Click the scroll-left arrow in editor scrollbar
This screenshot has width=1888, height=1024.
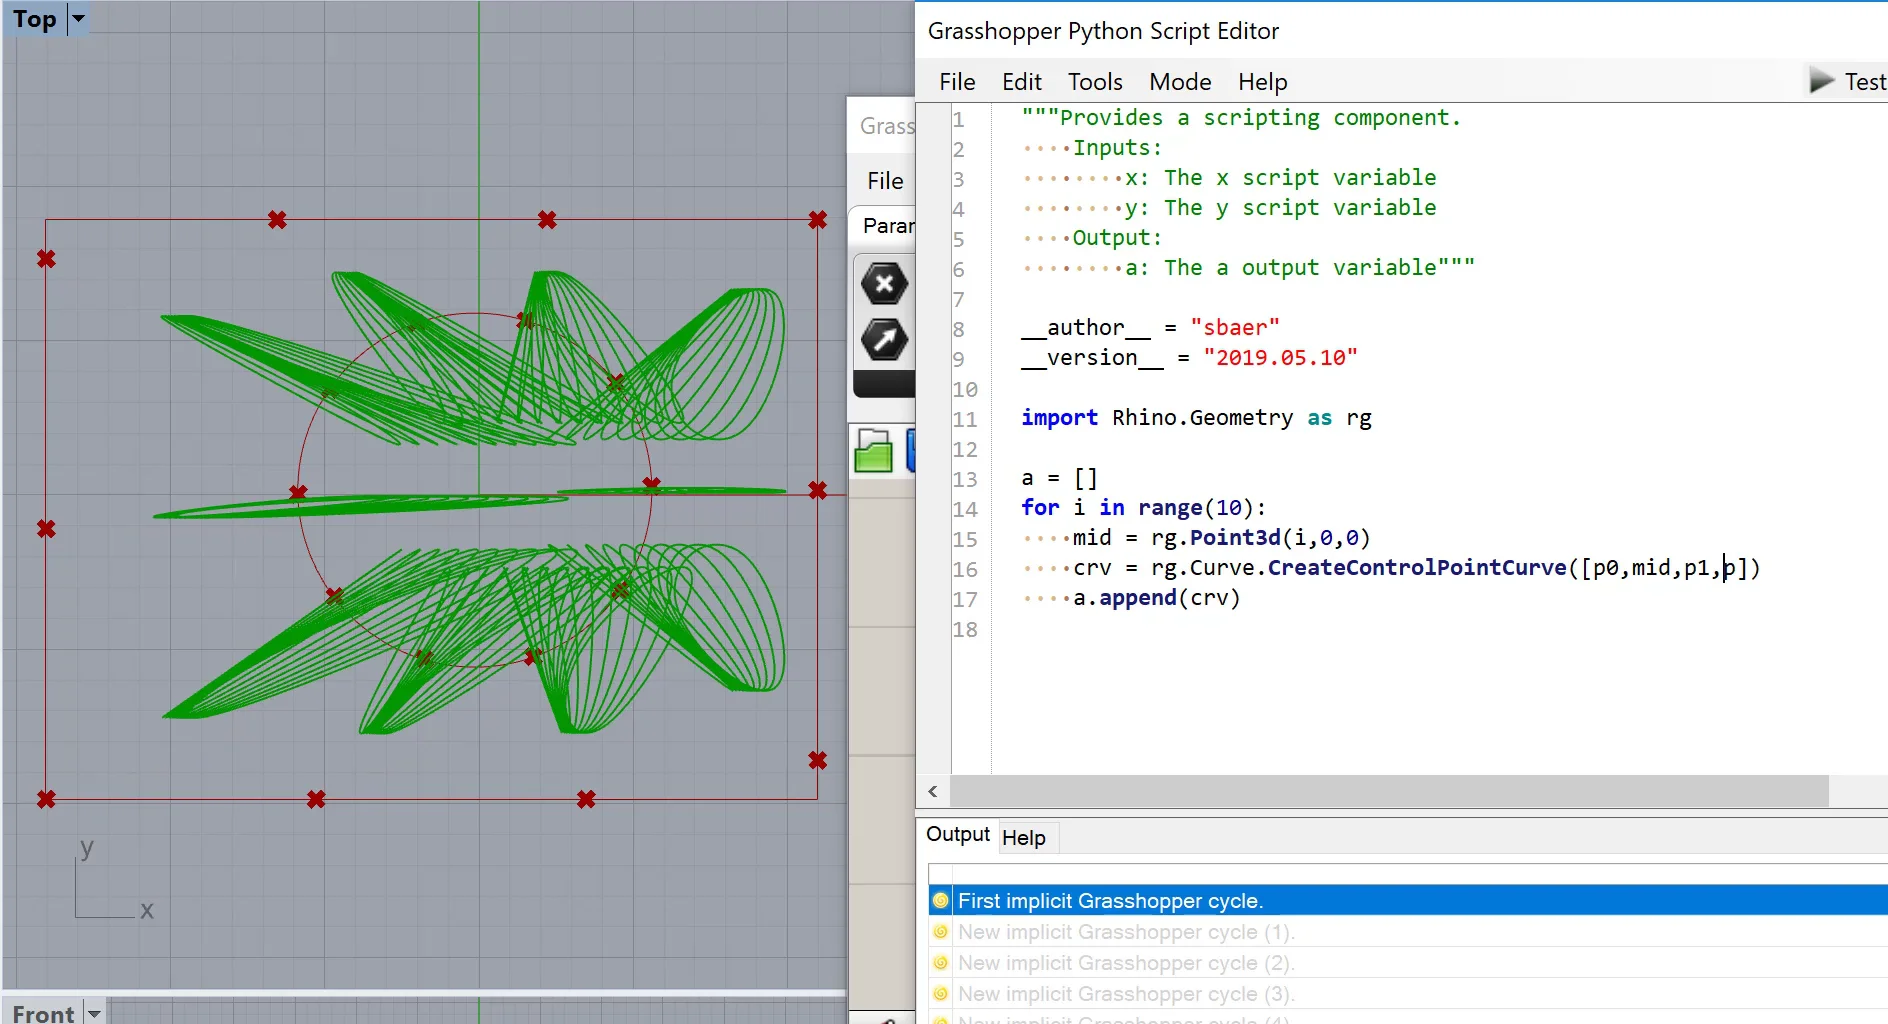933,792
